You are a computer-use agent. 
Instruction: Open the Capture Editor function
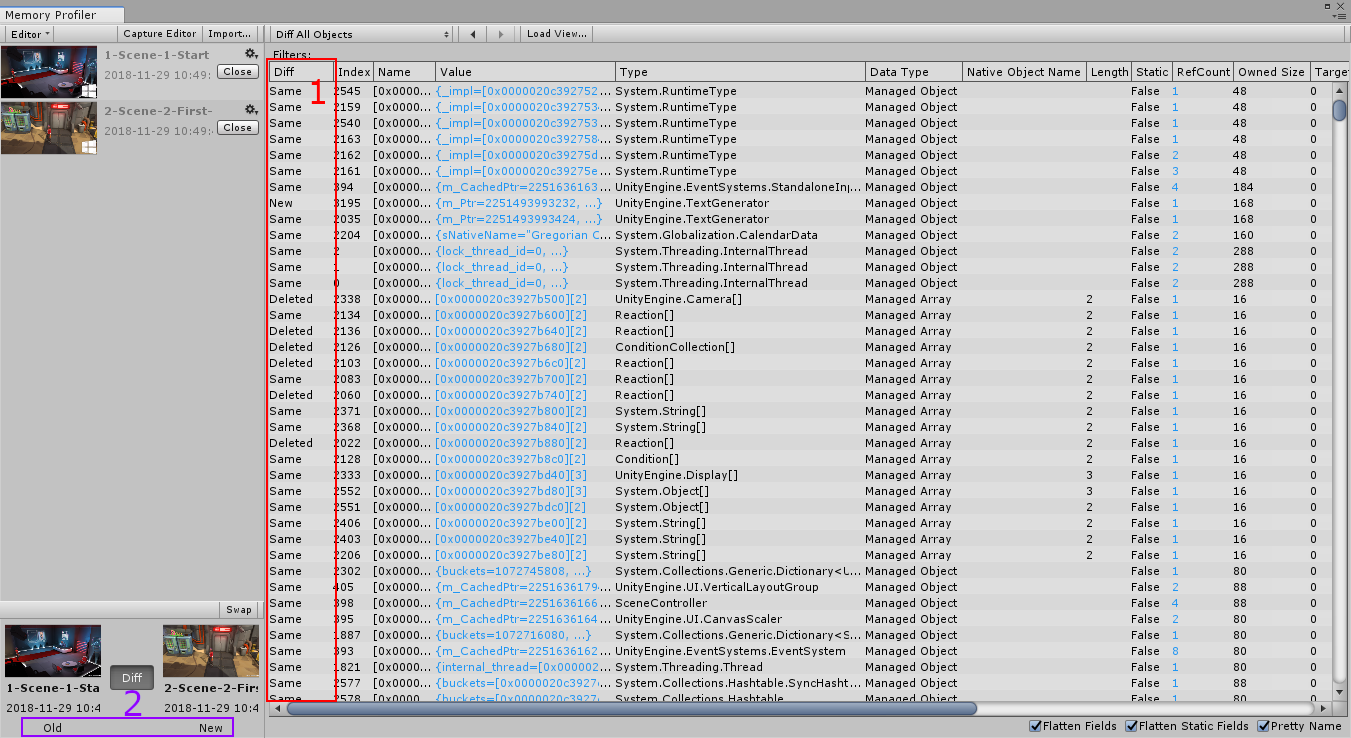click(159, 33)
